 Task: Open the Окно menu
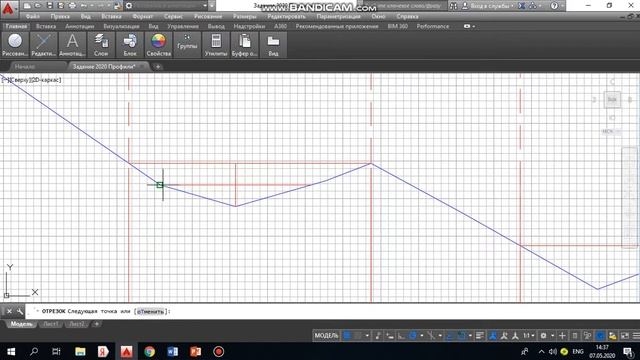click(378, 17)
